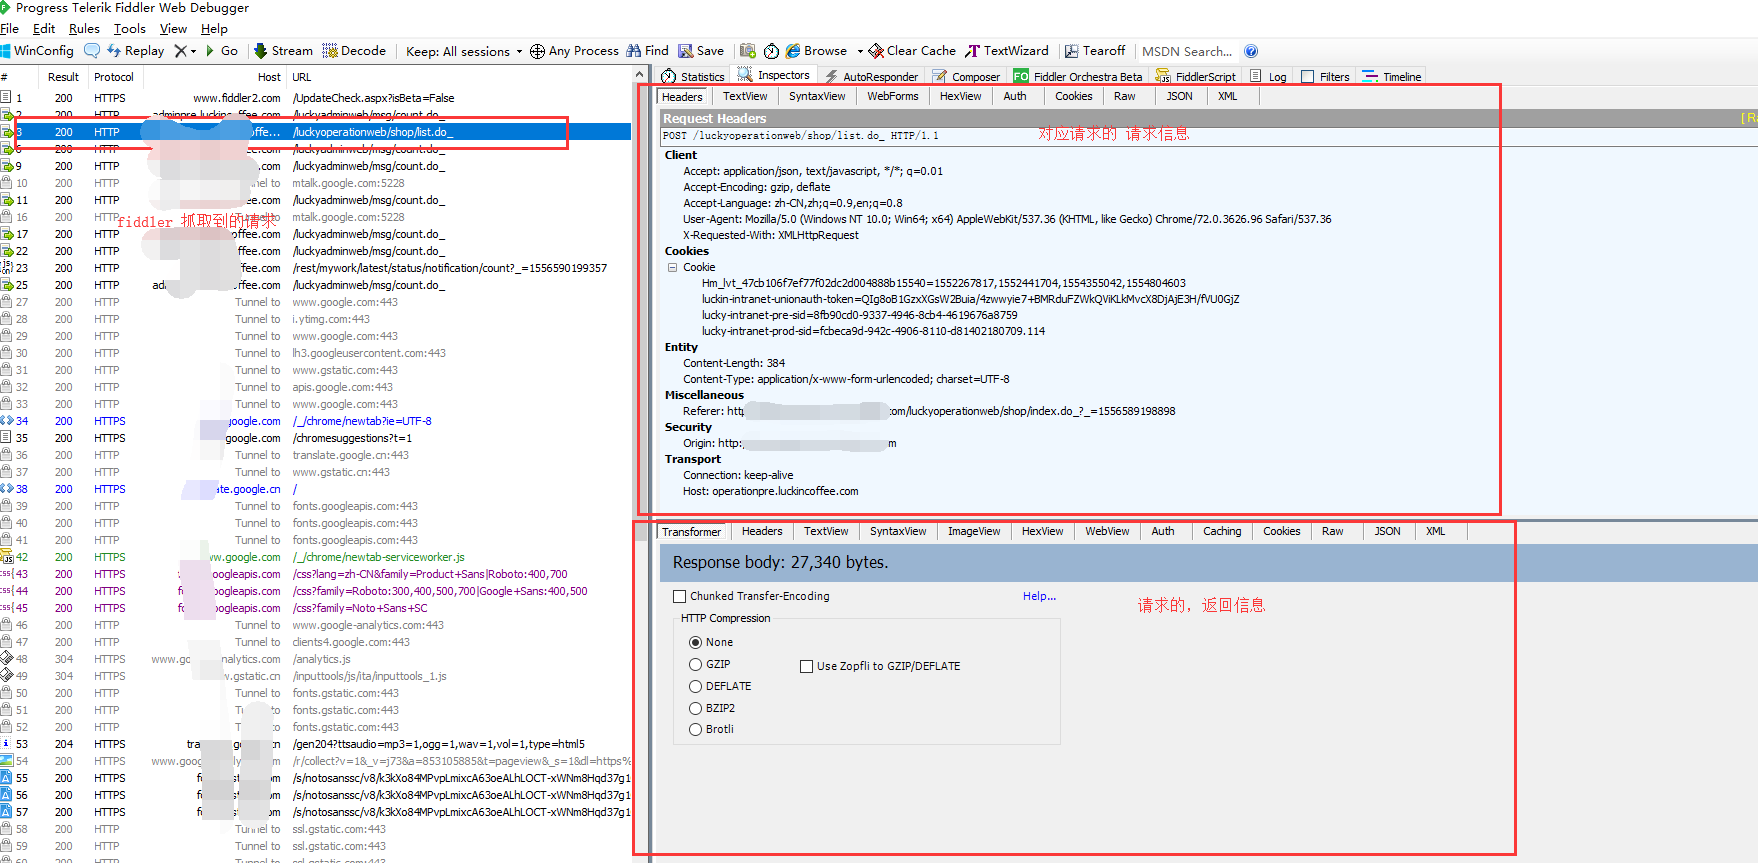Open the Browse dropdown arrow
The height and width of the screenshot is (863, 1758).
click(859, 51)
